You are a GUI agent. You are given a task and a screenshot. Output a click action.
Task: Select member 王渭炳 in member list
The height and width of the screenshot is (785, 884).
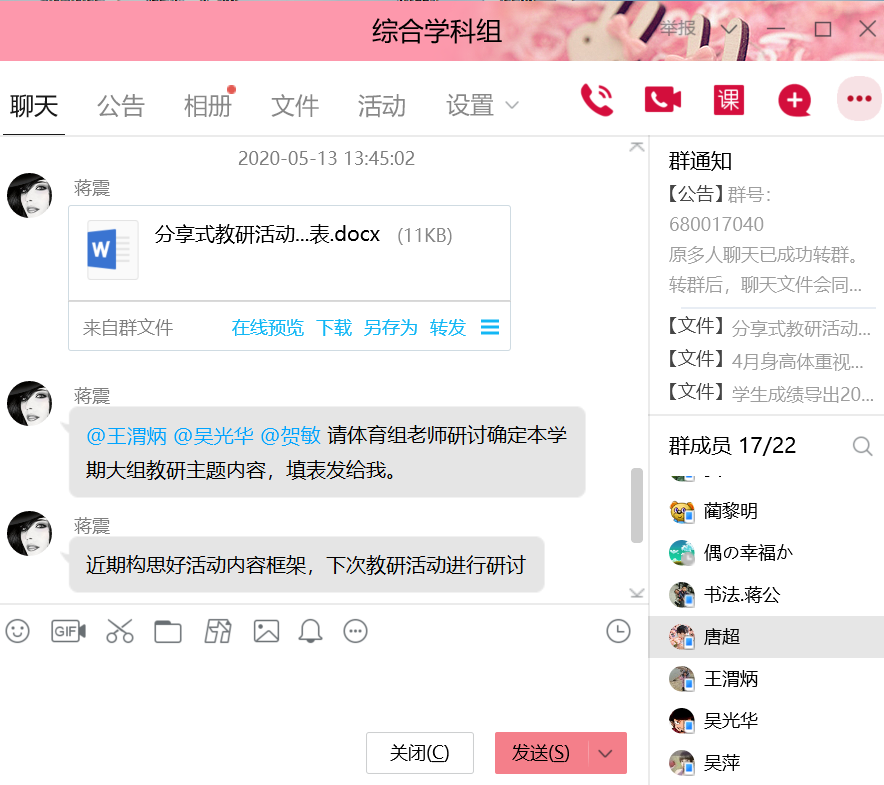[x=766, y=679]
